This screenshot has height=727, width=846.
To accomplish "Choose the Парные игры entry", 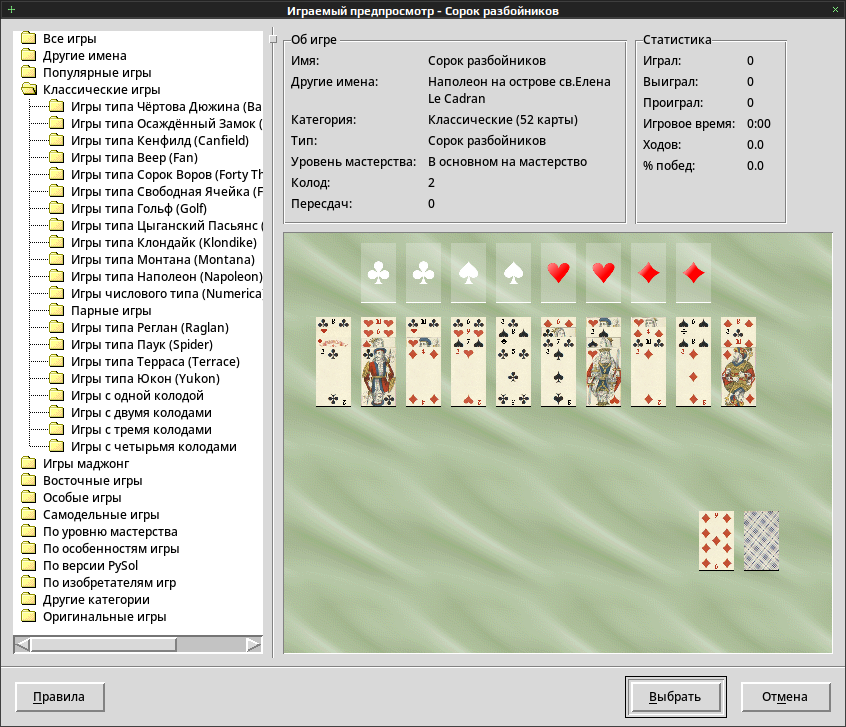I will [111, 310].
